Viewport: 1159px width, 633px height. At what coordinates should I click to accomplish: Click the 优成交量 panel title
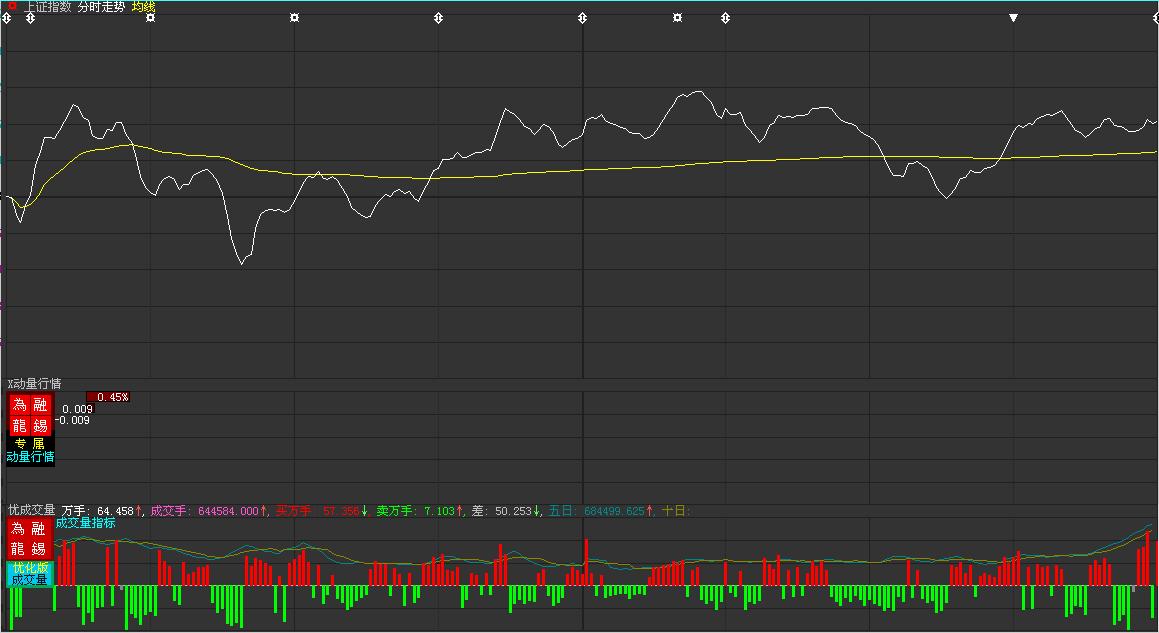tap(32, 510)
